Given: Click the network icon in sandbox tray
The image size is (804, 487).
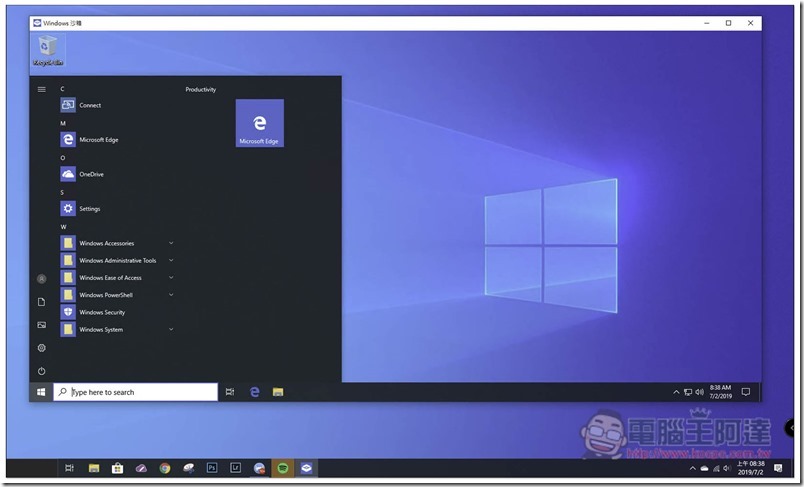Looking at the screenshot, I should tap(688, 392).
